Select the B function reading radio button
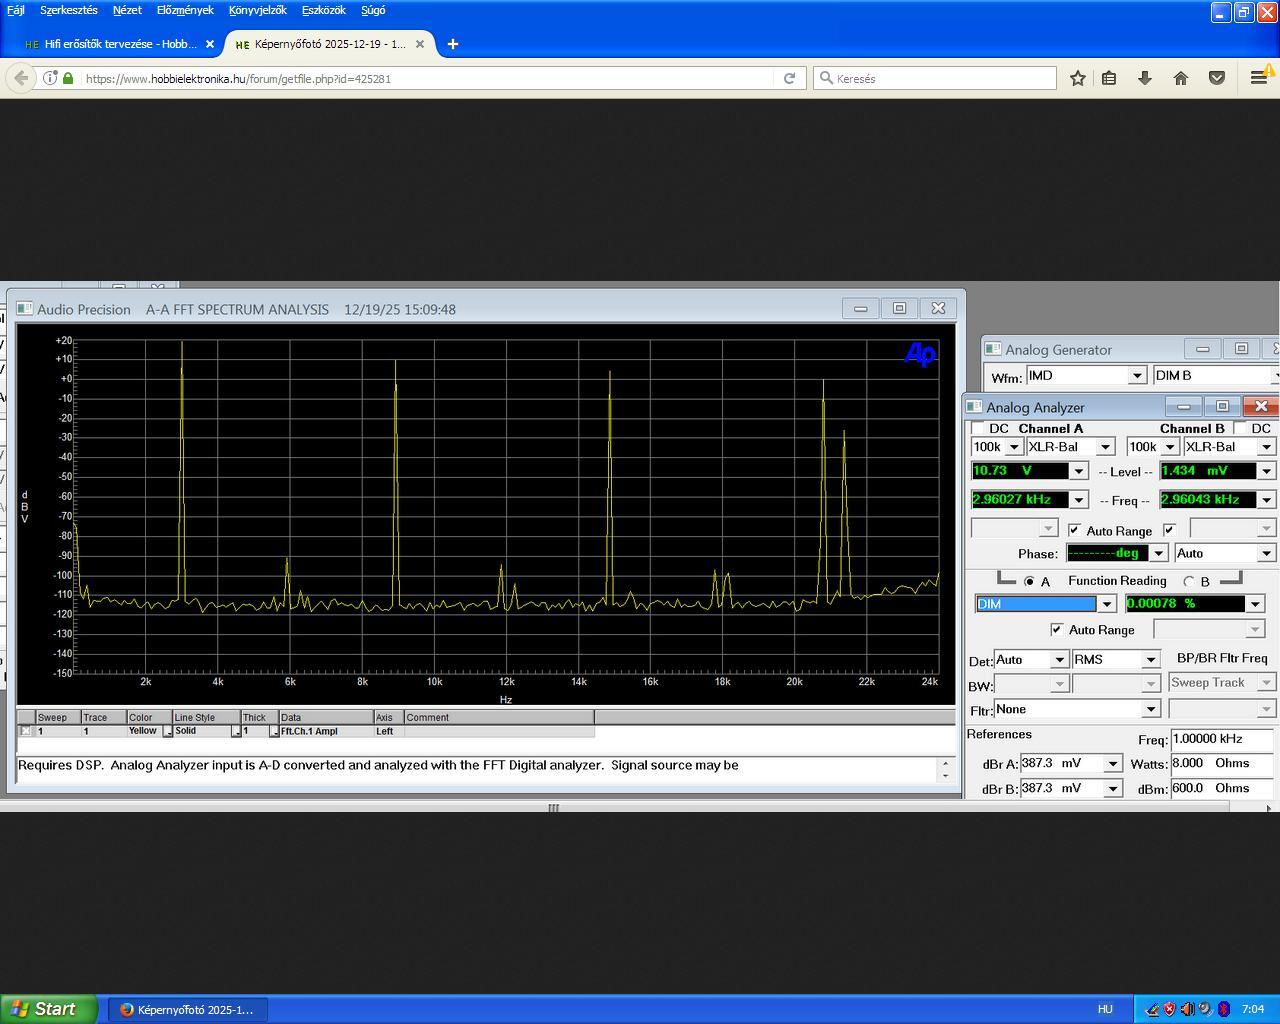 pos(1189,582)
